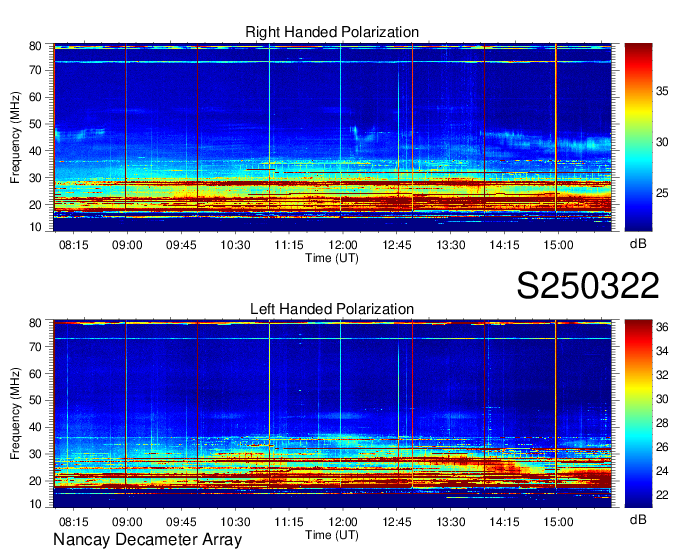Click the 36 dB mark on the bottom colorbar
Viewport: 680px width, 552px height.
pyautogui.click(x=662, y=327)
